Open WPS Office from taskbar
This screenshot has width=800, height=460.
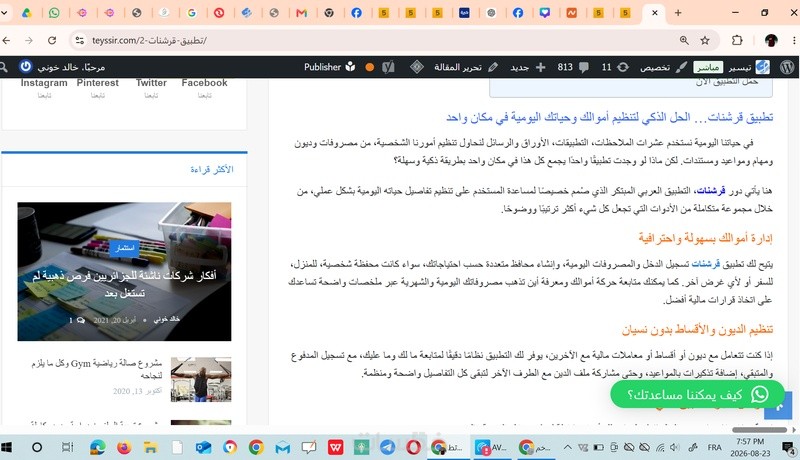click(x=335, y=447)
